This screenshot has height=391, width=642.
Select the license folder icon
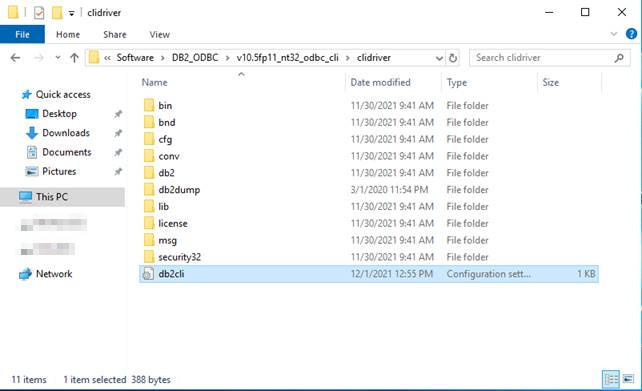pyautogui.click(x=149, y=223)
